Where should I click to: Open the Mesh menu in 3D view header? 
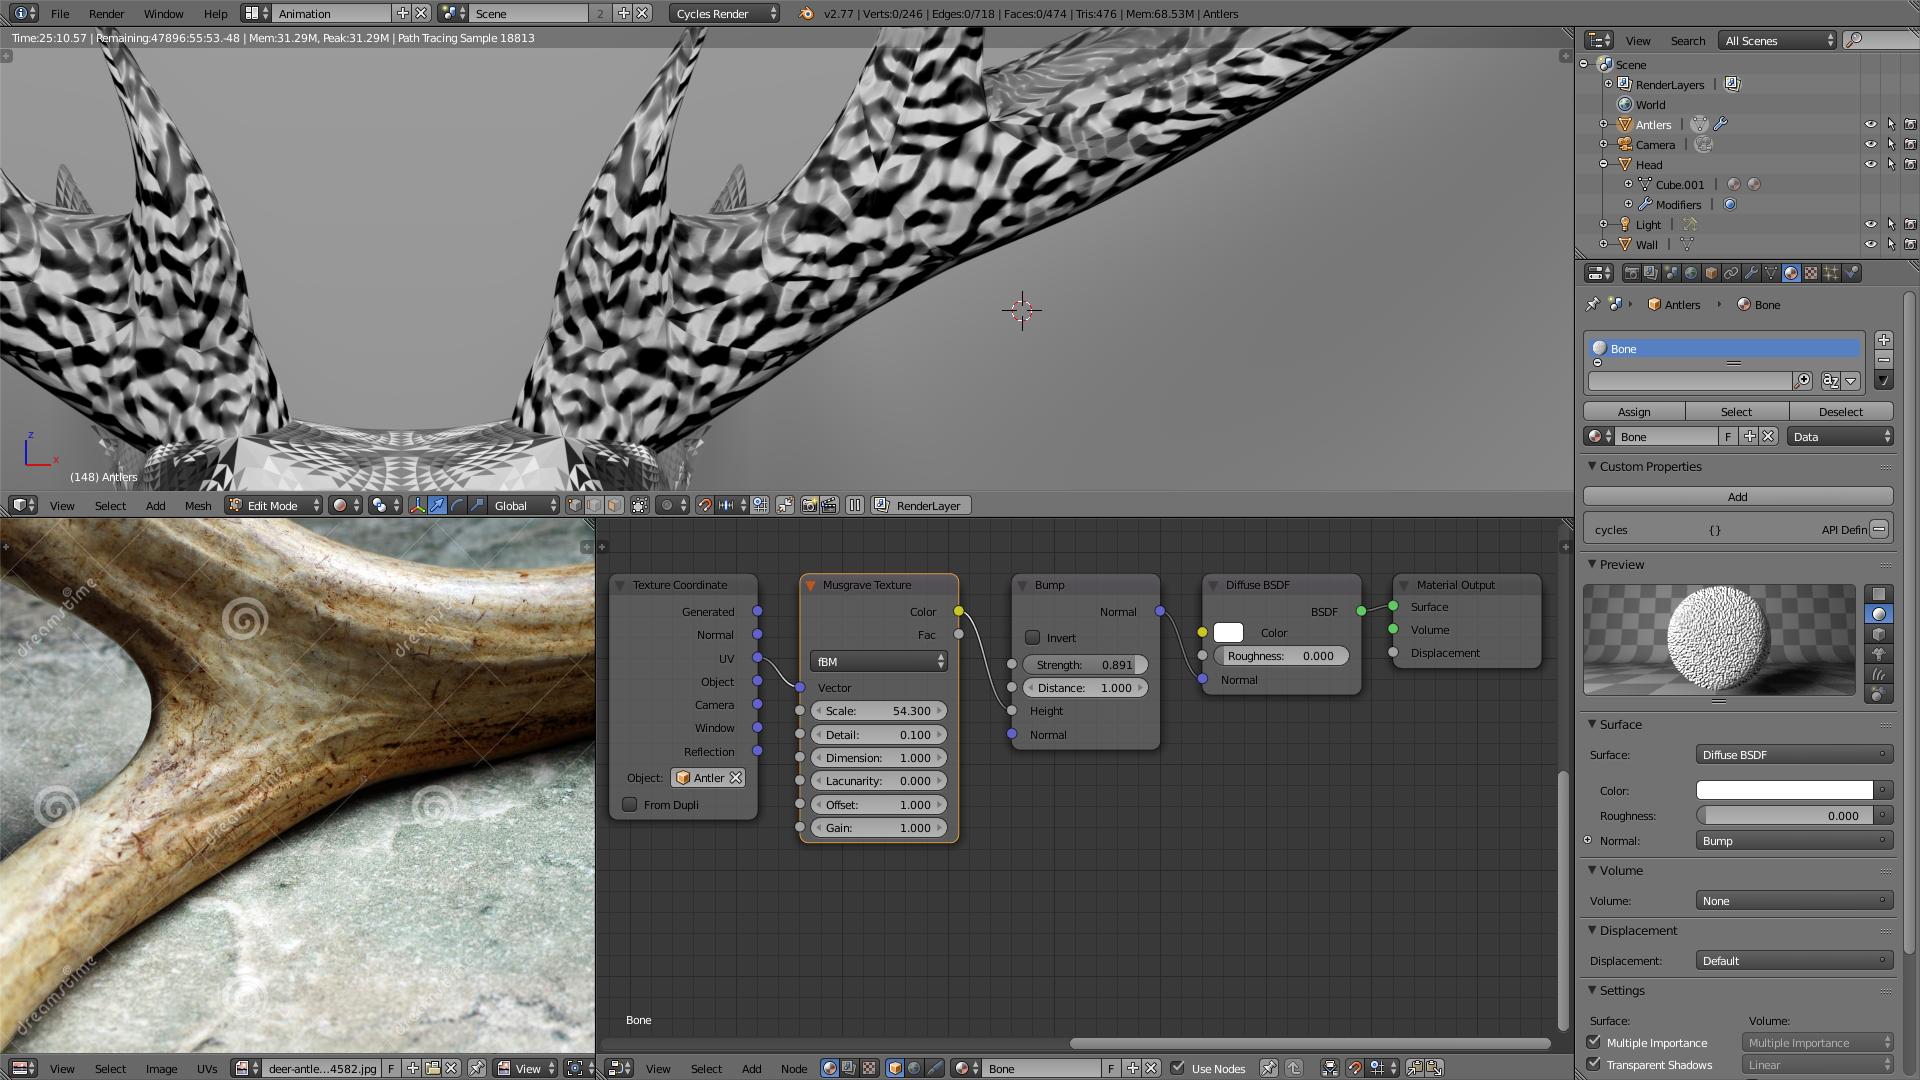tap(198, 505)
